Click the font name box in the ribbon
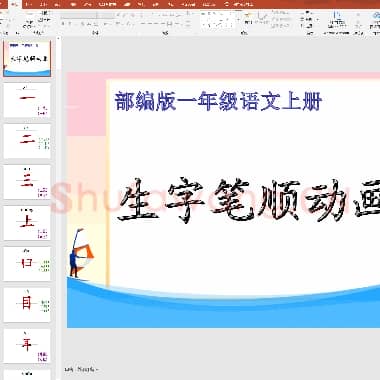Screen dimensions: 380x380 79,15
